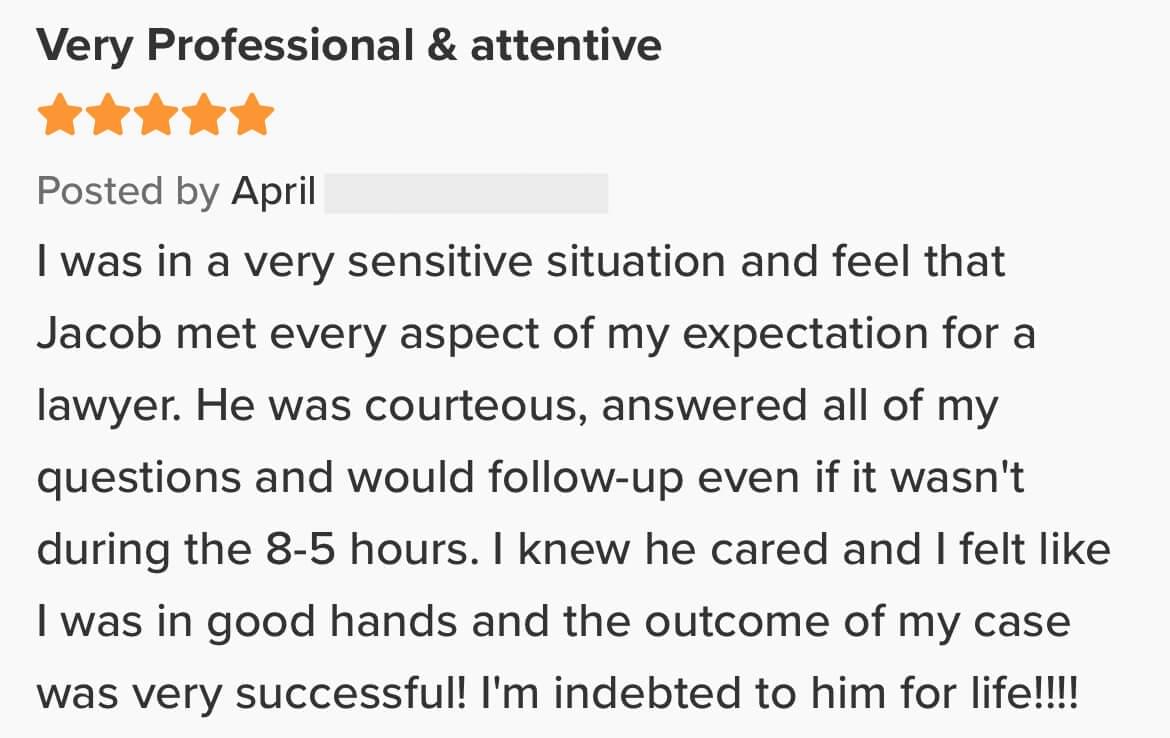Click the reviewer name "April"
1170x738 pixels.
point(274,191)
